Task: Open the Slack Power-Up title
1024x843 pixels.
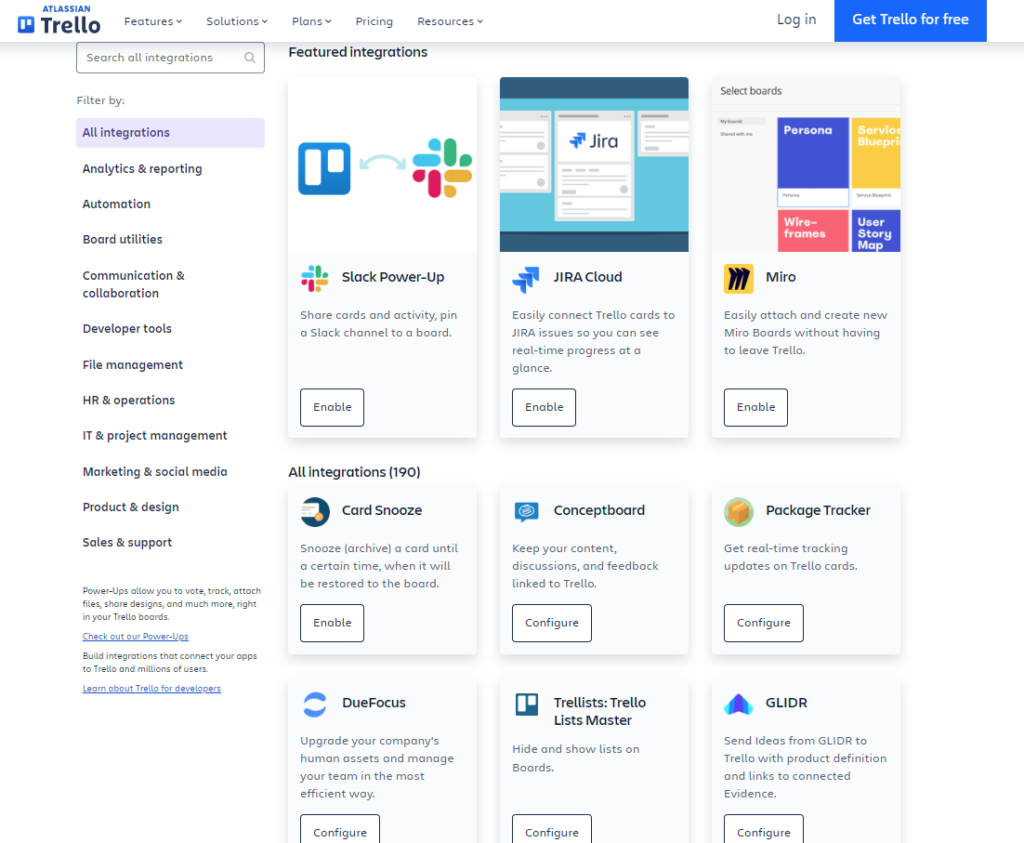Action: coord(393,277)
